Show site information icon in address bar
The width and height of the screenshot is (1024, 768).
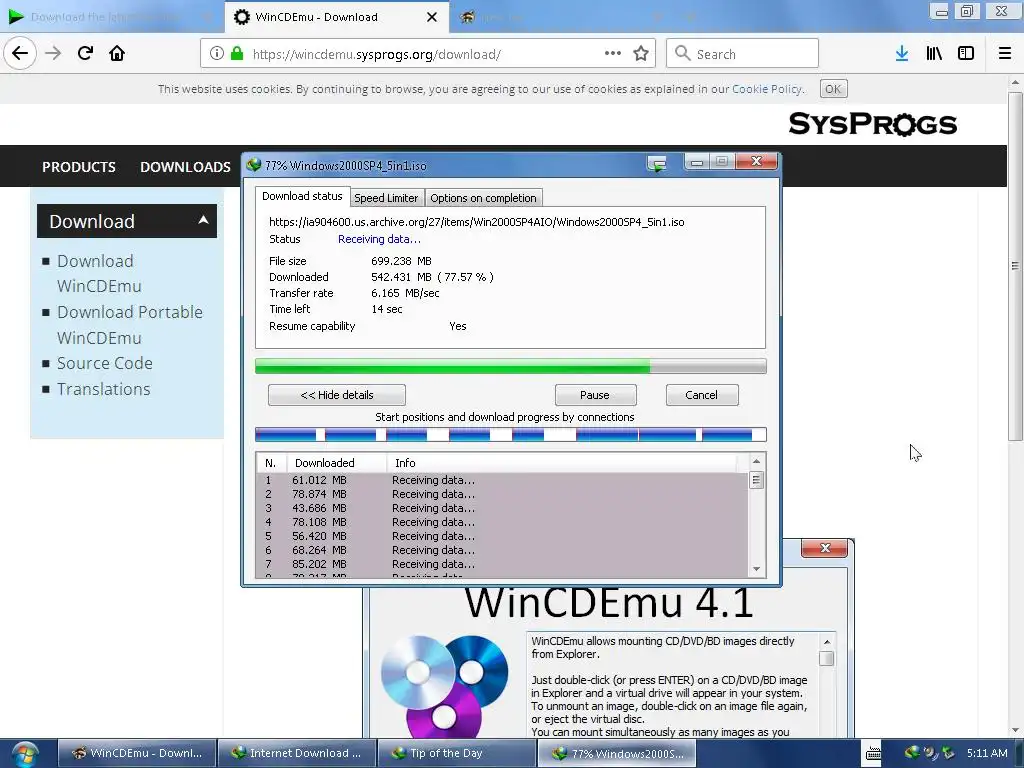point(217,54)
